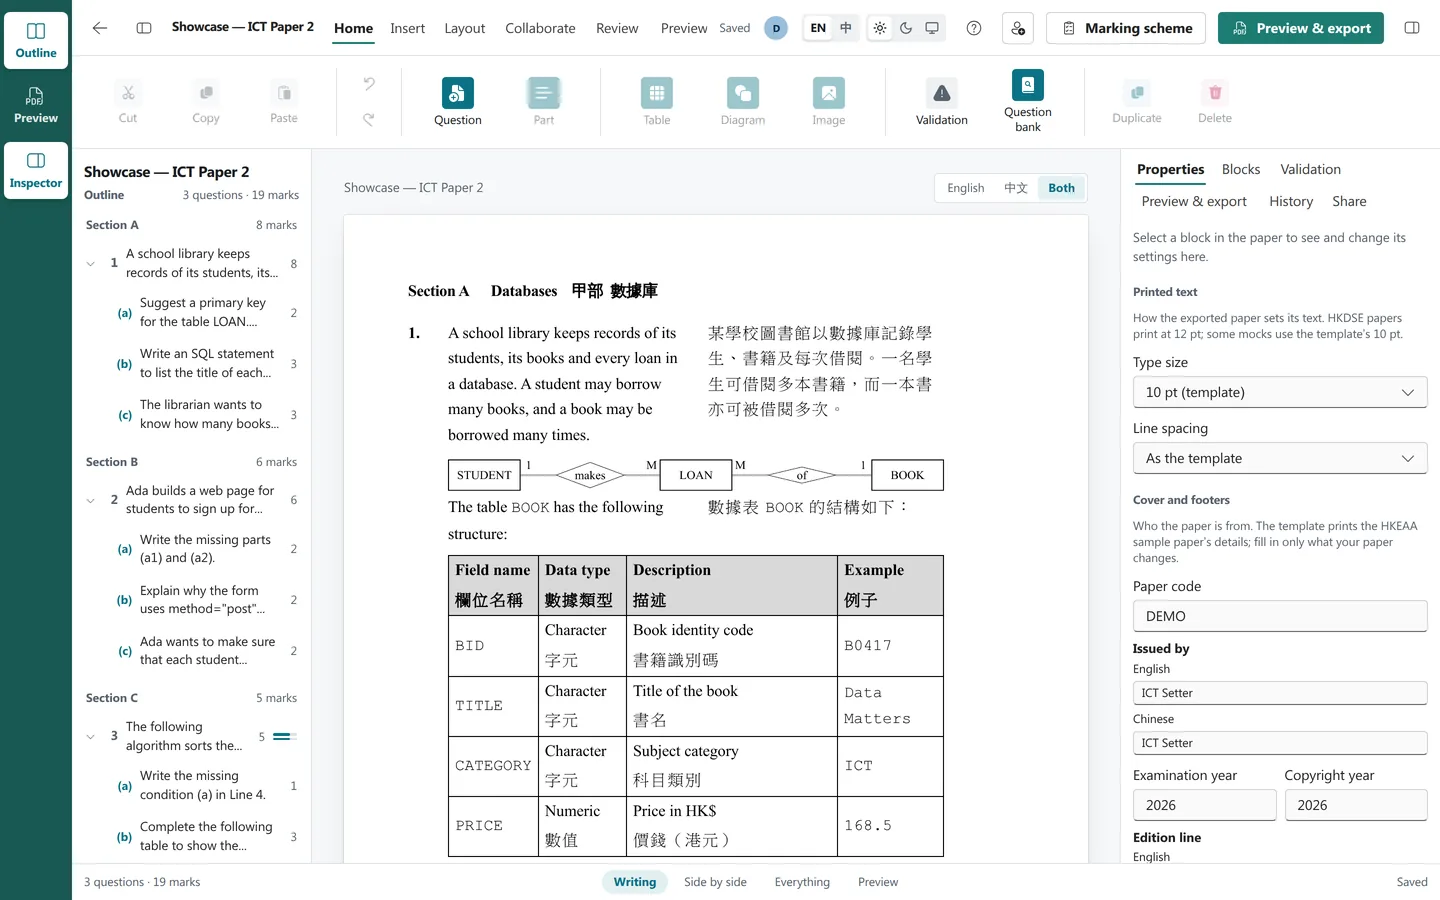Viewport: 1440px width, 900px height.
Task: Click the Examination year field
Action: point(1205,805)
